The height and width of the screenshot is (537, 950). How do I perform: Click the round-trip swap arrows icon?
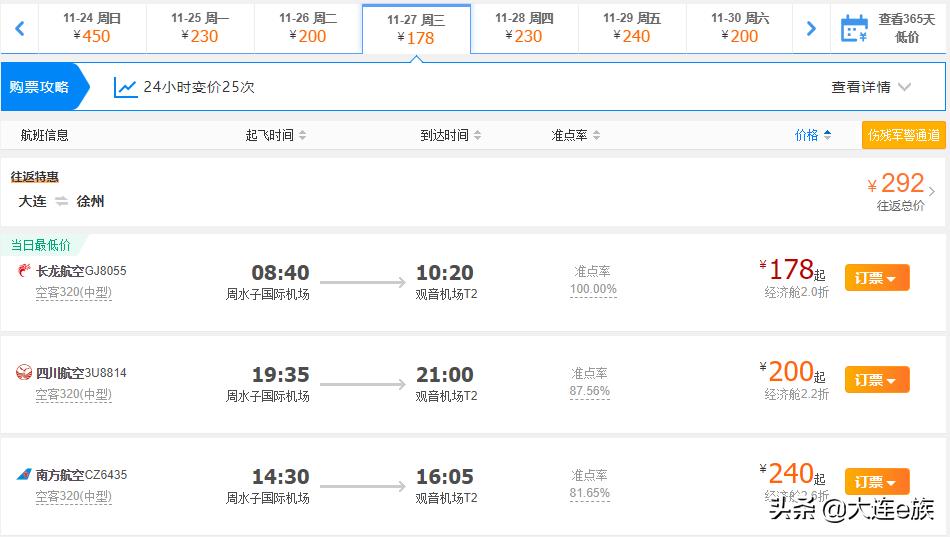coord(61,201)
